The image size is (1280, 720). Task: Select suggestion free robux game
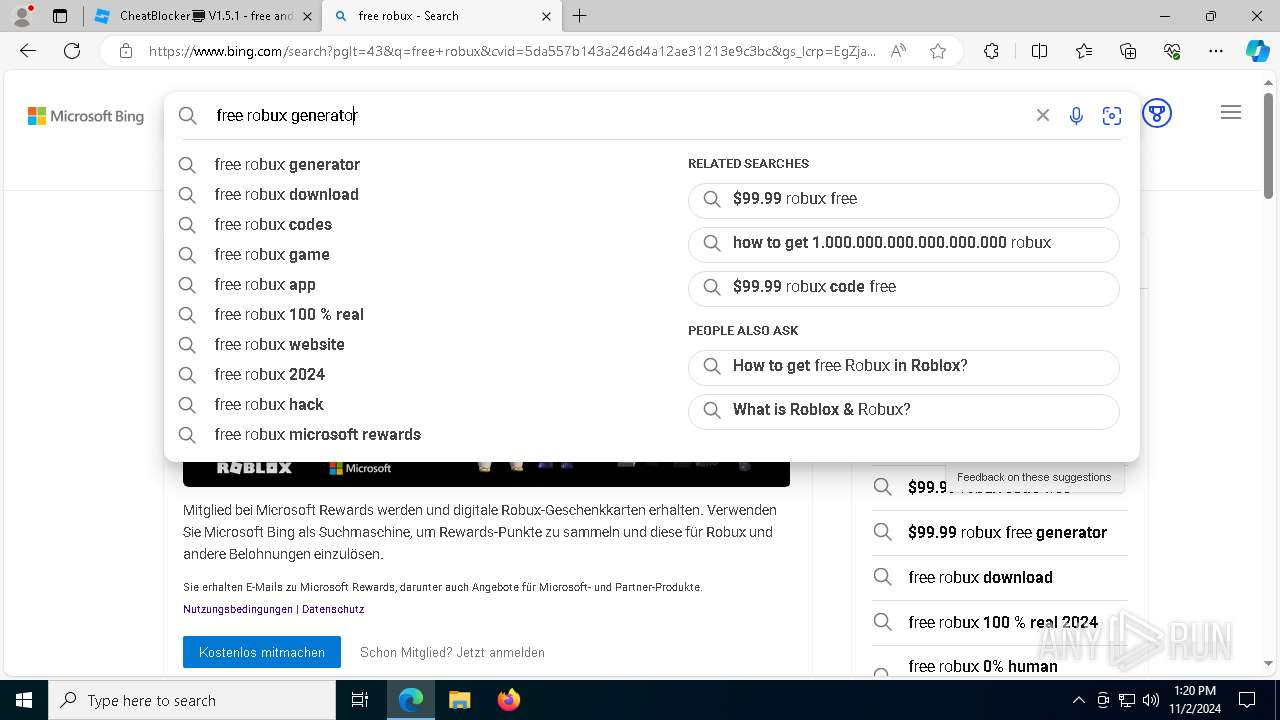272,254
